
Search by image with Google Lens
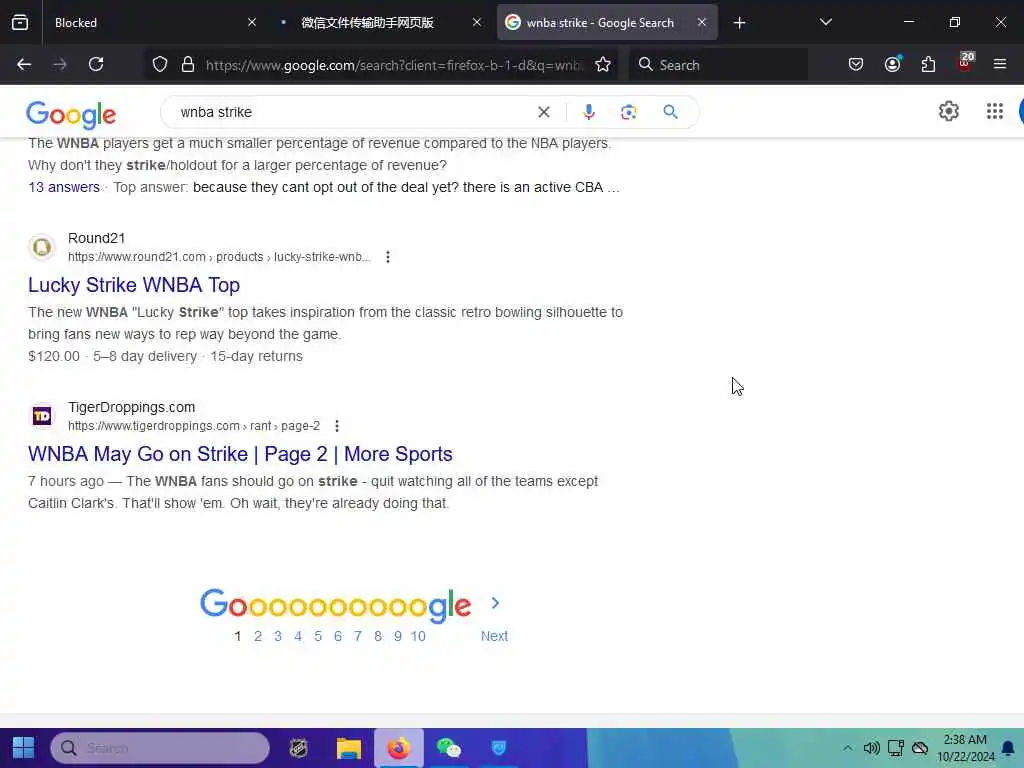[x=628, y=112]
